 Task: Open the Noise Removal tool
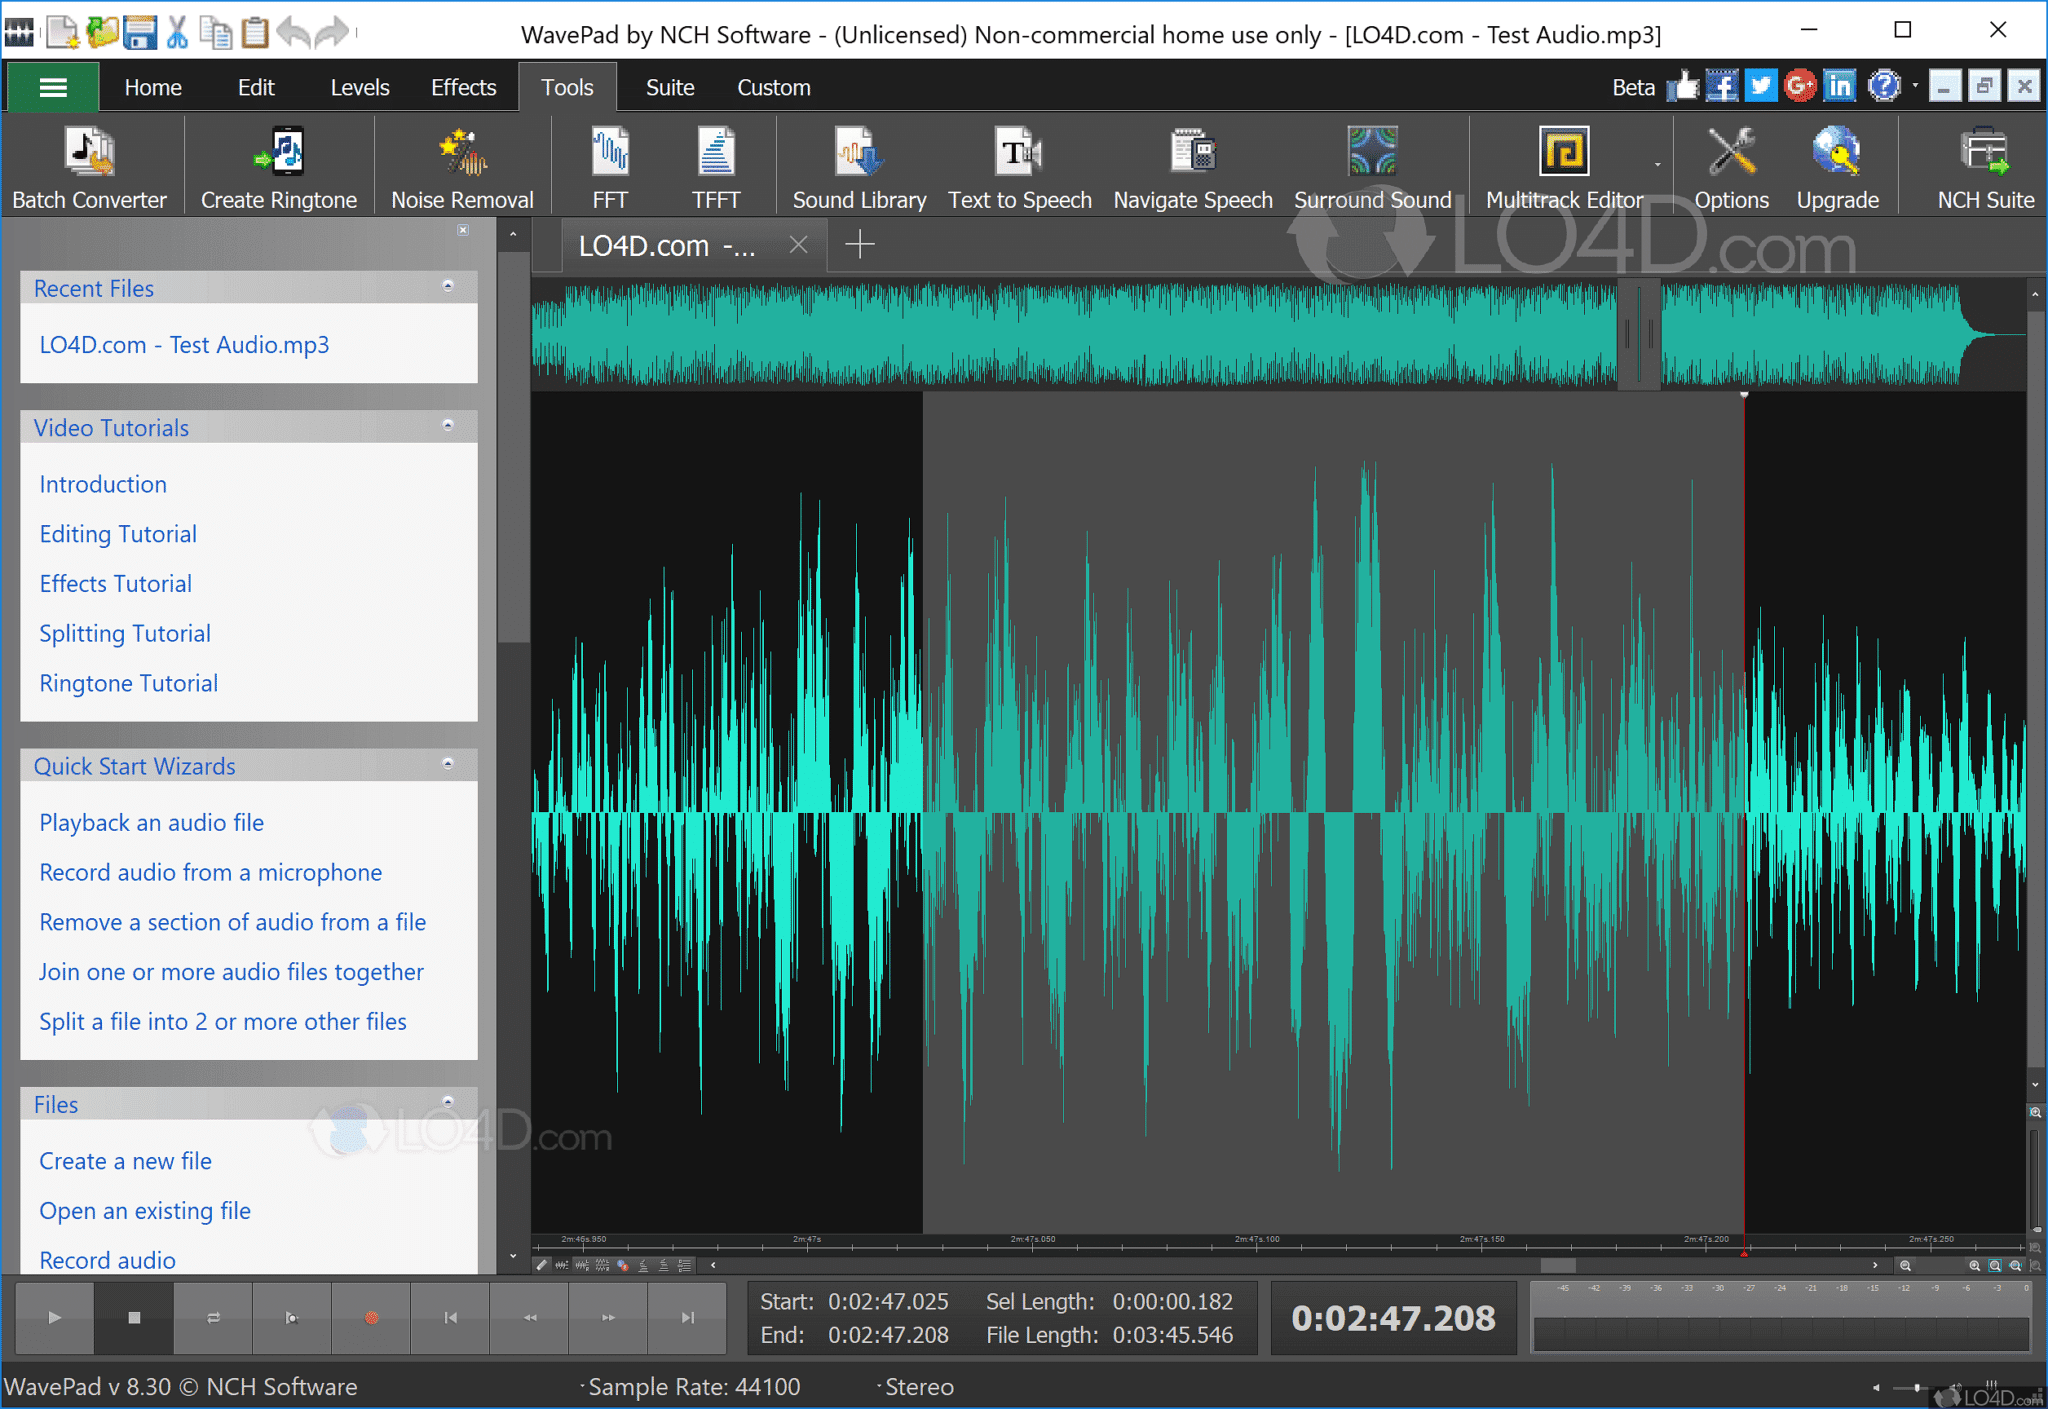click(461, 165)
